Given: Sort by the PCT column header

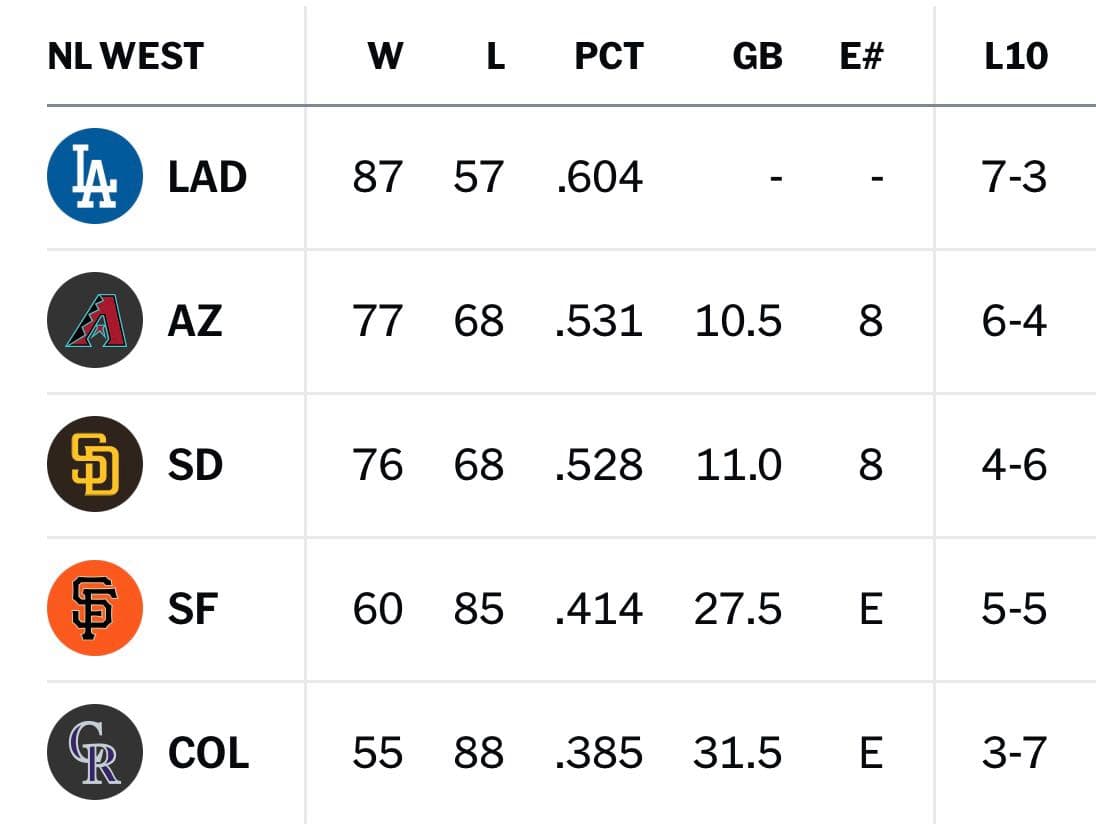Looking at the screenshot, I should coord(608,56).
